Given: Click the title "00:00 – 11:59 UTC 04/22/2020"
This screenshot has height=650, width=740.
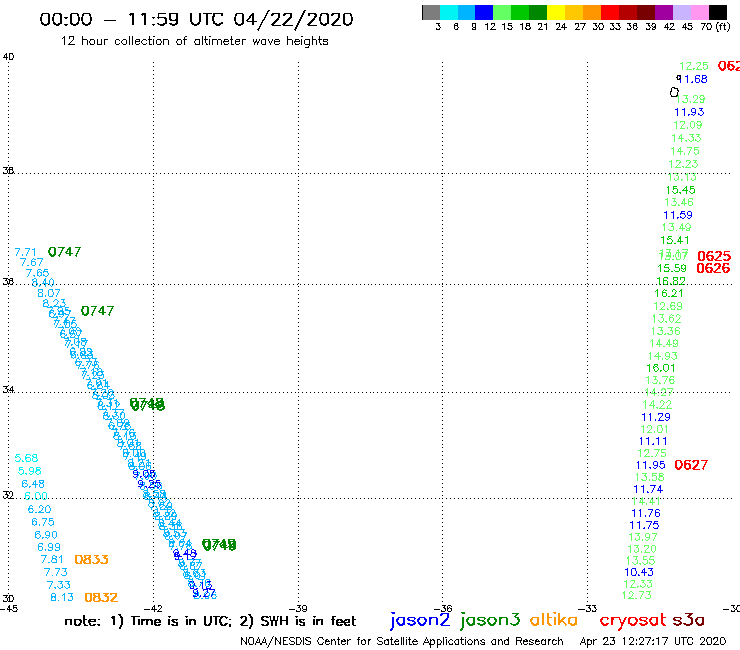Looking at the screenshot, I should pos(196,19).
